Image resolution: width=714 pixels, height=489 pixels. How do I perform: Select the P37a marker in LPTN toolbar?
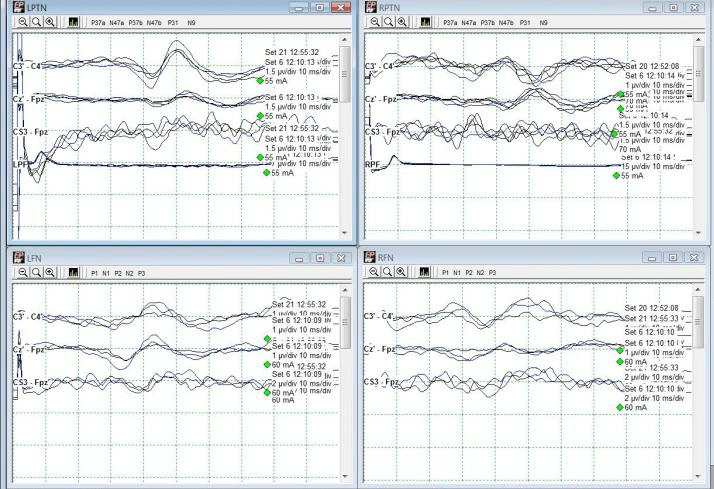[99, 21]
